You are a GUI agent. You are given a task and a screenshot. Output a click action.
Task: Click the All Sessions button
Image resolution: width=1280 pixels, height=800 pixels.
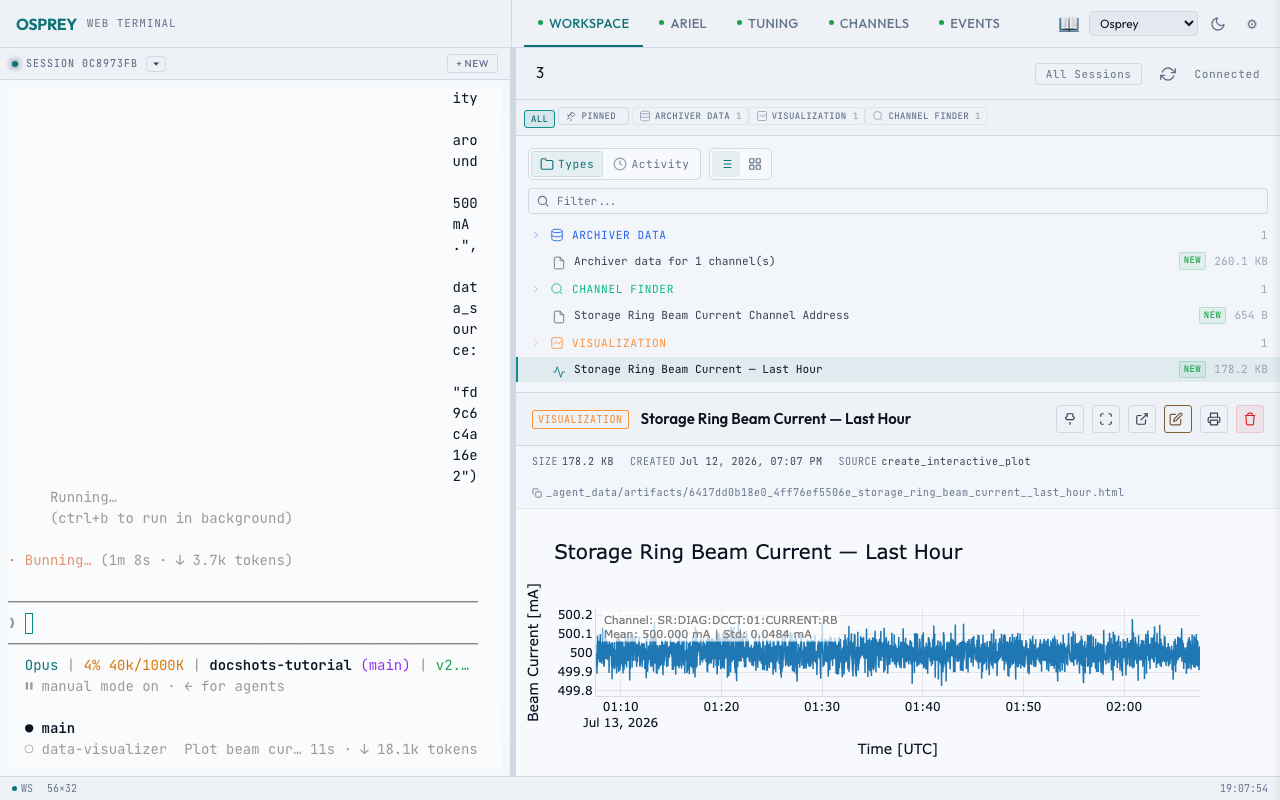tap(1088, 74)
